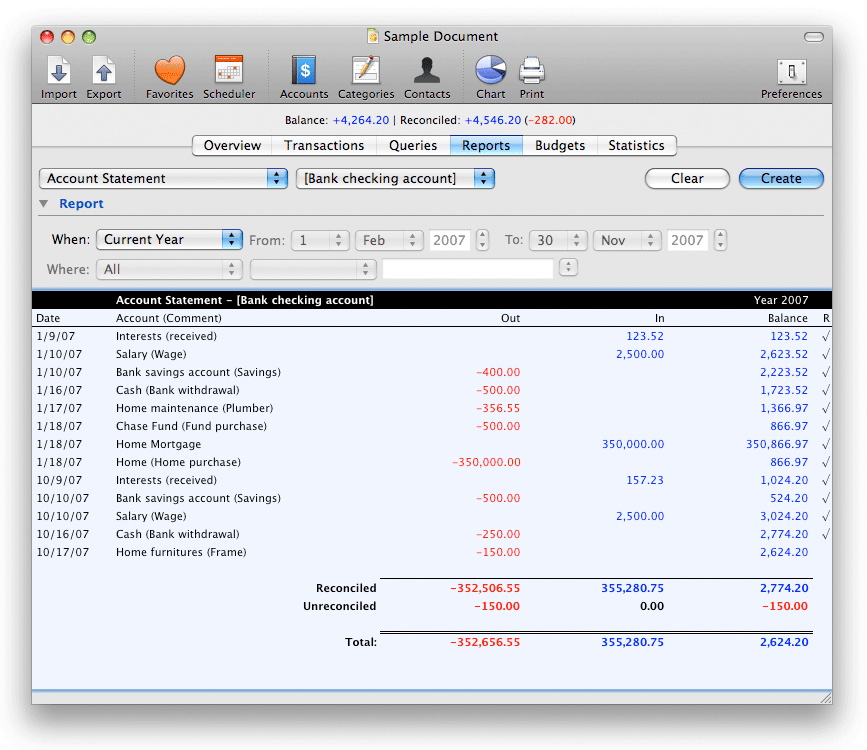Toggle reconciled checkmark on the 1/9/07 Interests row
The image size is (867, 750).
pyautogui.click(x=825, y=337)
